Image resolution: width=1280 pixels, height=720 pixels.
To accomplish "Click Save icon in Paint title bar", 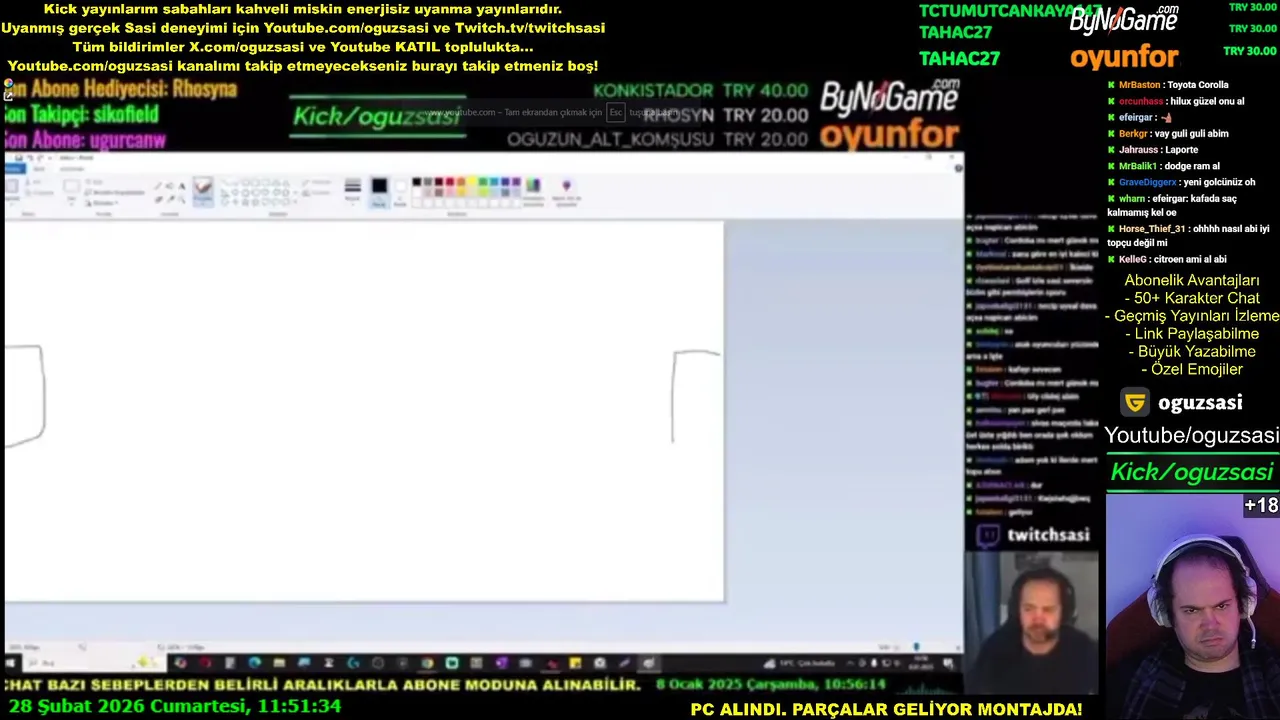I will coord(18,157).
